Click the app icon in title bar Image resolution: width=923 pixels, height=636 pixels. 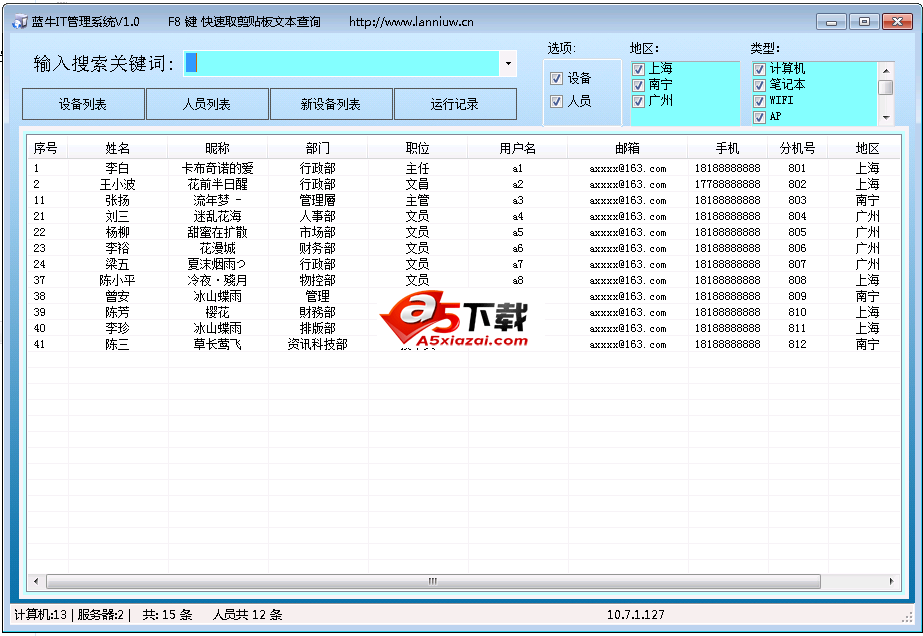(20, 22)
